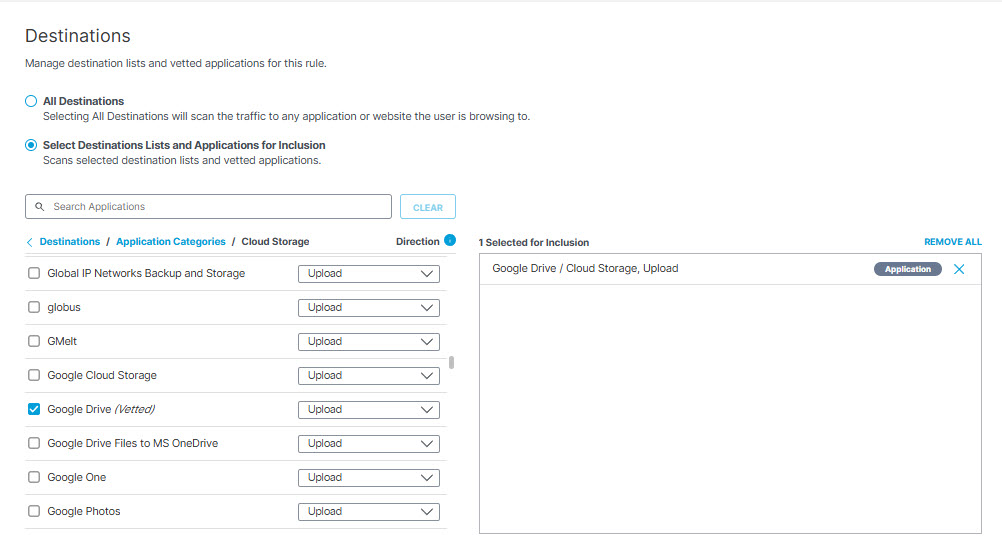Click the search magnifier icon

point(40,207)
